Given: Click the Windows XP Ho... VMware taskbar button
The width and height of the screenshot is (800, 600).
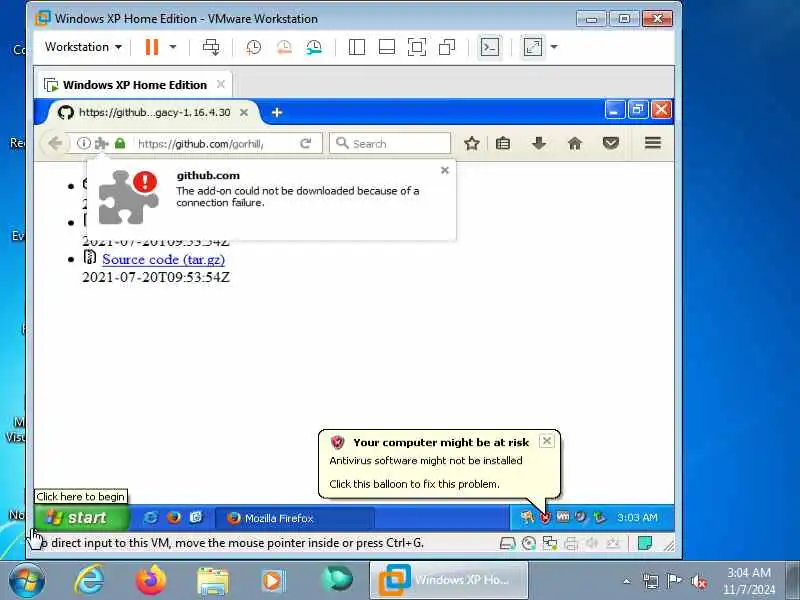Looking at the screenshot, I should tap(449, 580).
